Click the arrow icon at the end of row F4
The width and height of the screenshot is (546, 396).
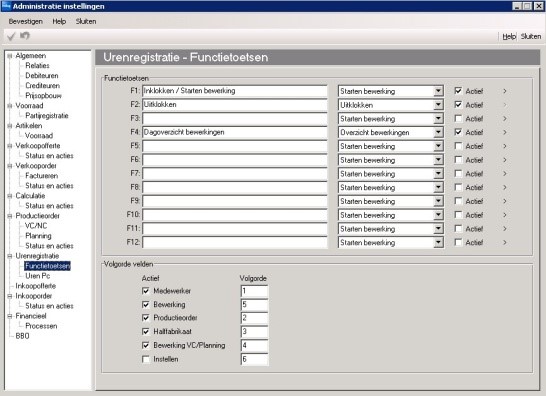(505, 132)
